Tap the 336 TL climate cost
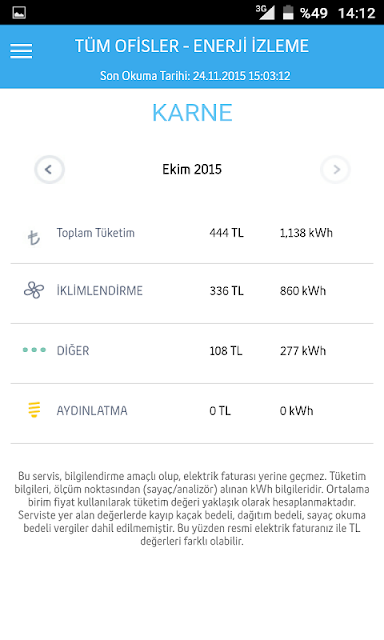384x640 pixels. (226, 291)
